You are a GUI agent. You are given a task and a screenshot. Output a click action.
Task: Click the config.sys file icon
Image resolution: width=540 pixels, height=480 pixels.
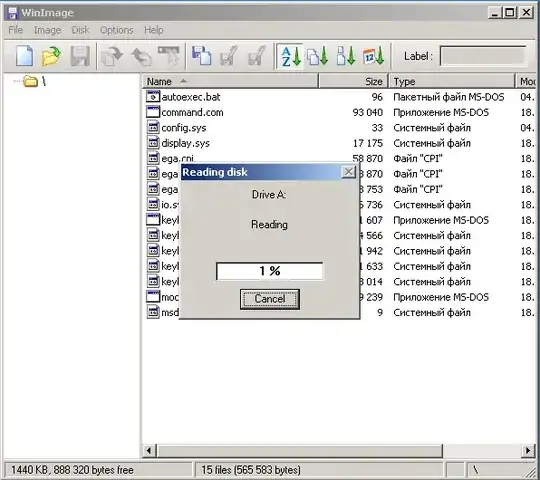click(153, 127)
